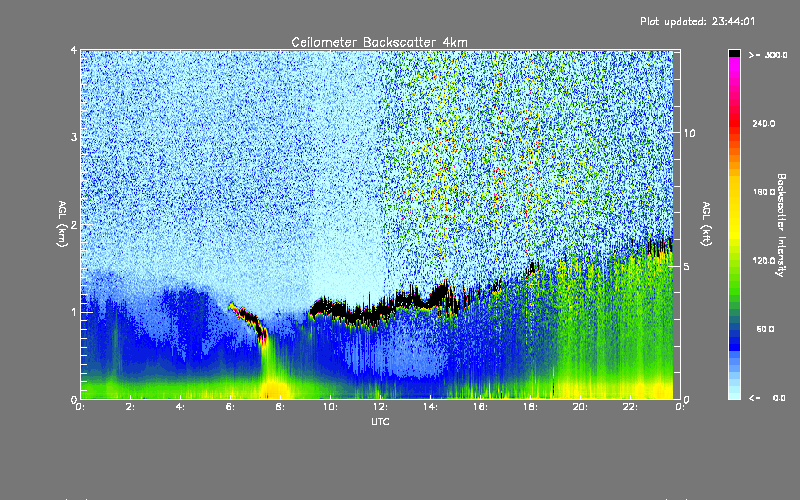Click the dark blue region of the colorbar
The image size is (800, 500).
tap(734, 338)
